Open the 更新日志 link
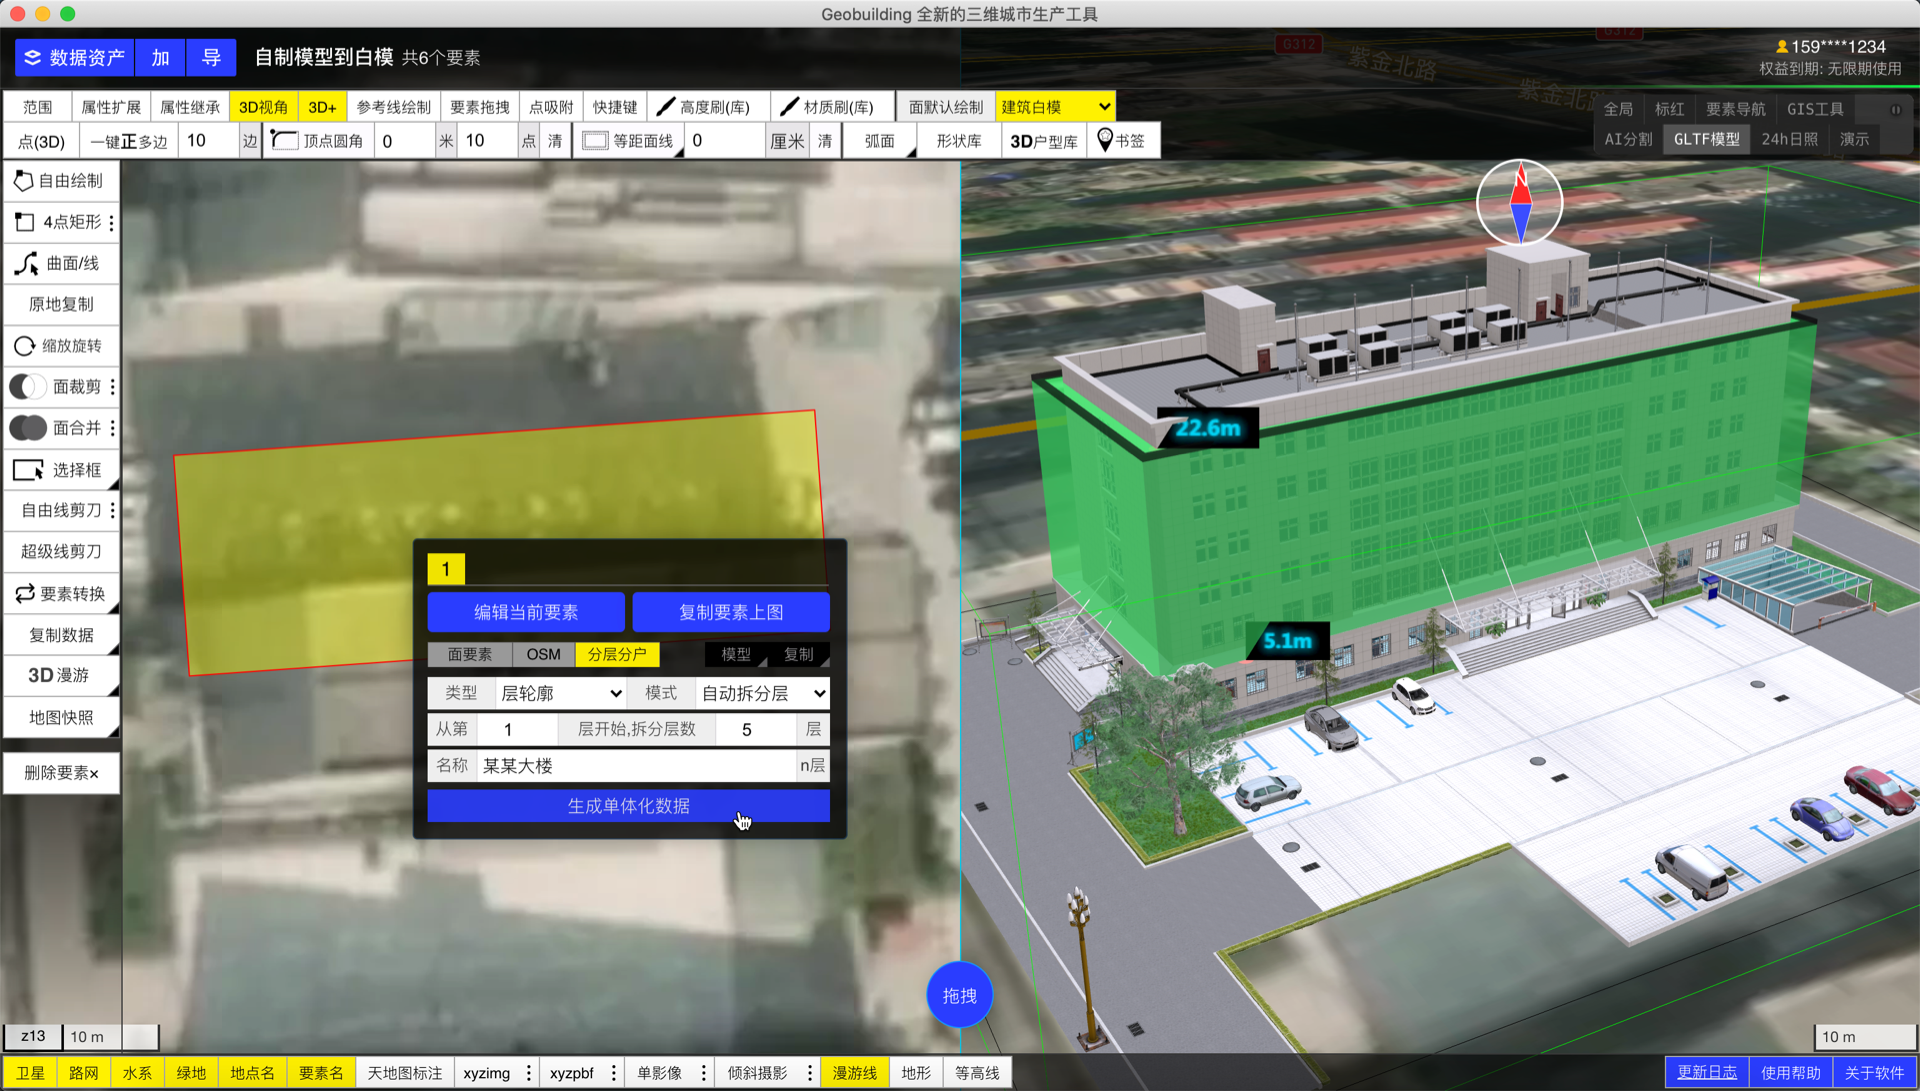 coord(1706,1073)
